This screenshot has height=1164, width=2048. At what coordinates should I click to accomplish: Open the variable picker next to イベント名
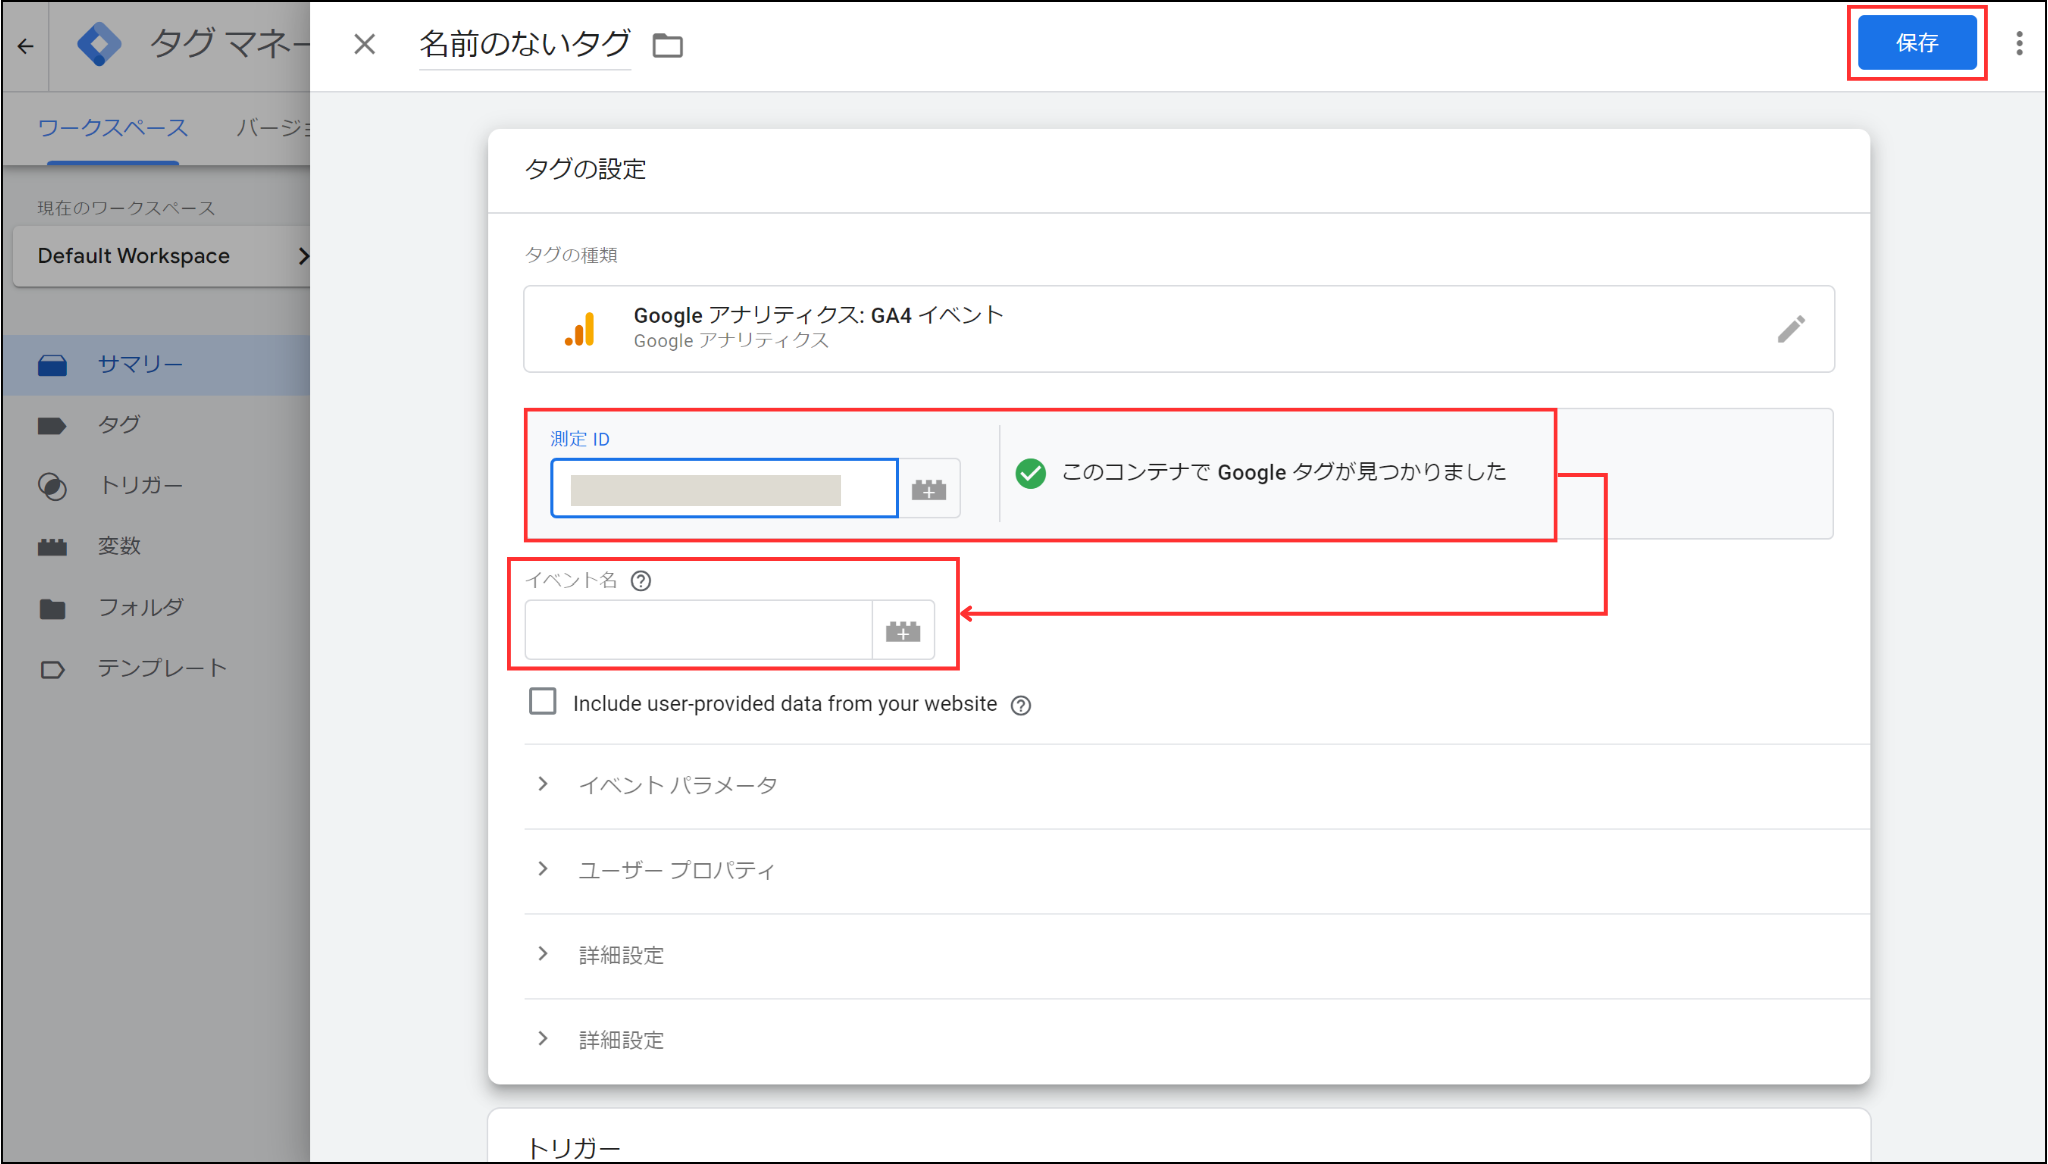click(903, 631)
